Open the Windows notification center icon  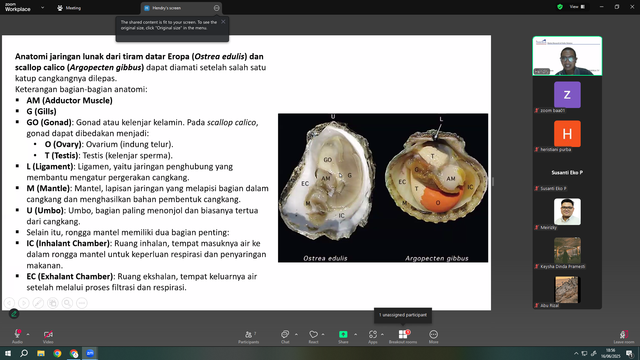click(x=629, y=353)
